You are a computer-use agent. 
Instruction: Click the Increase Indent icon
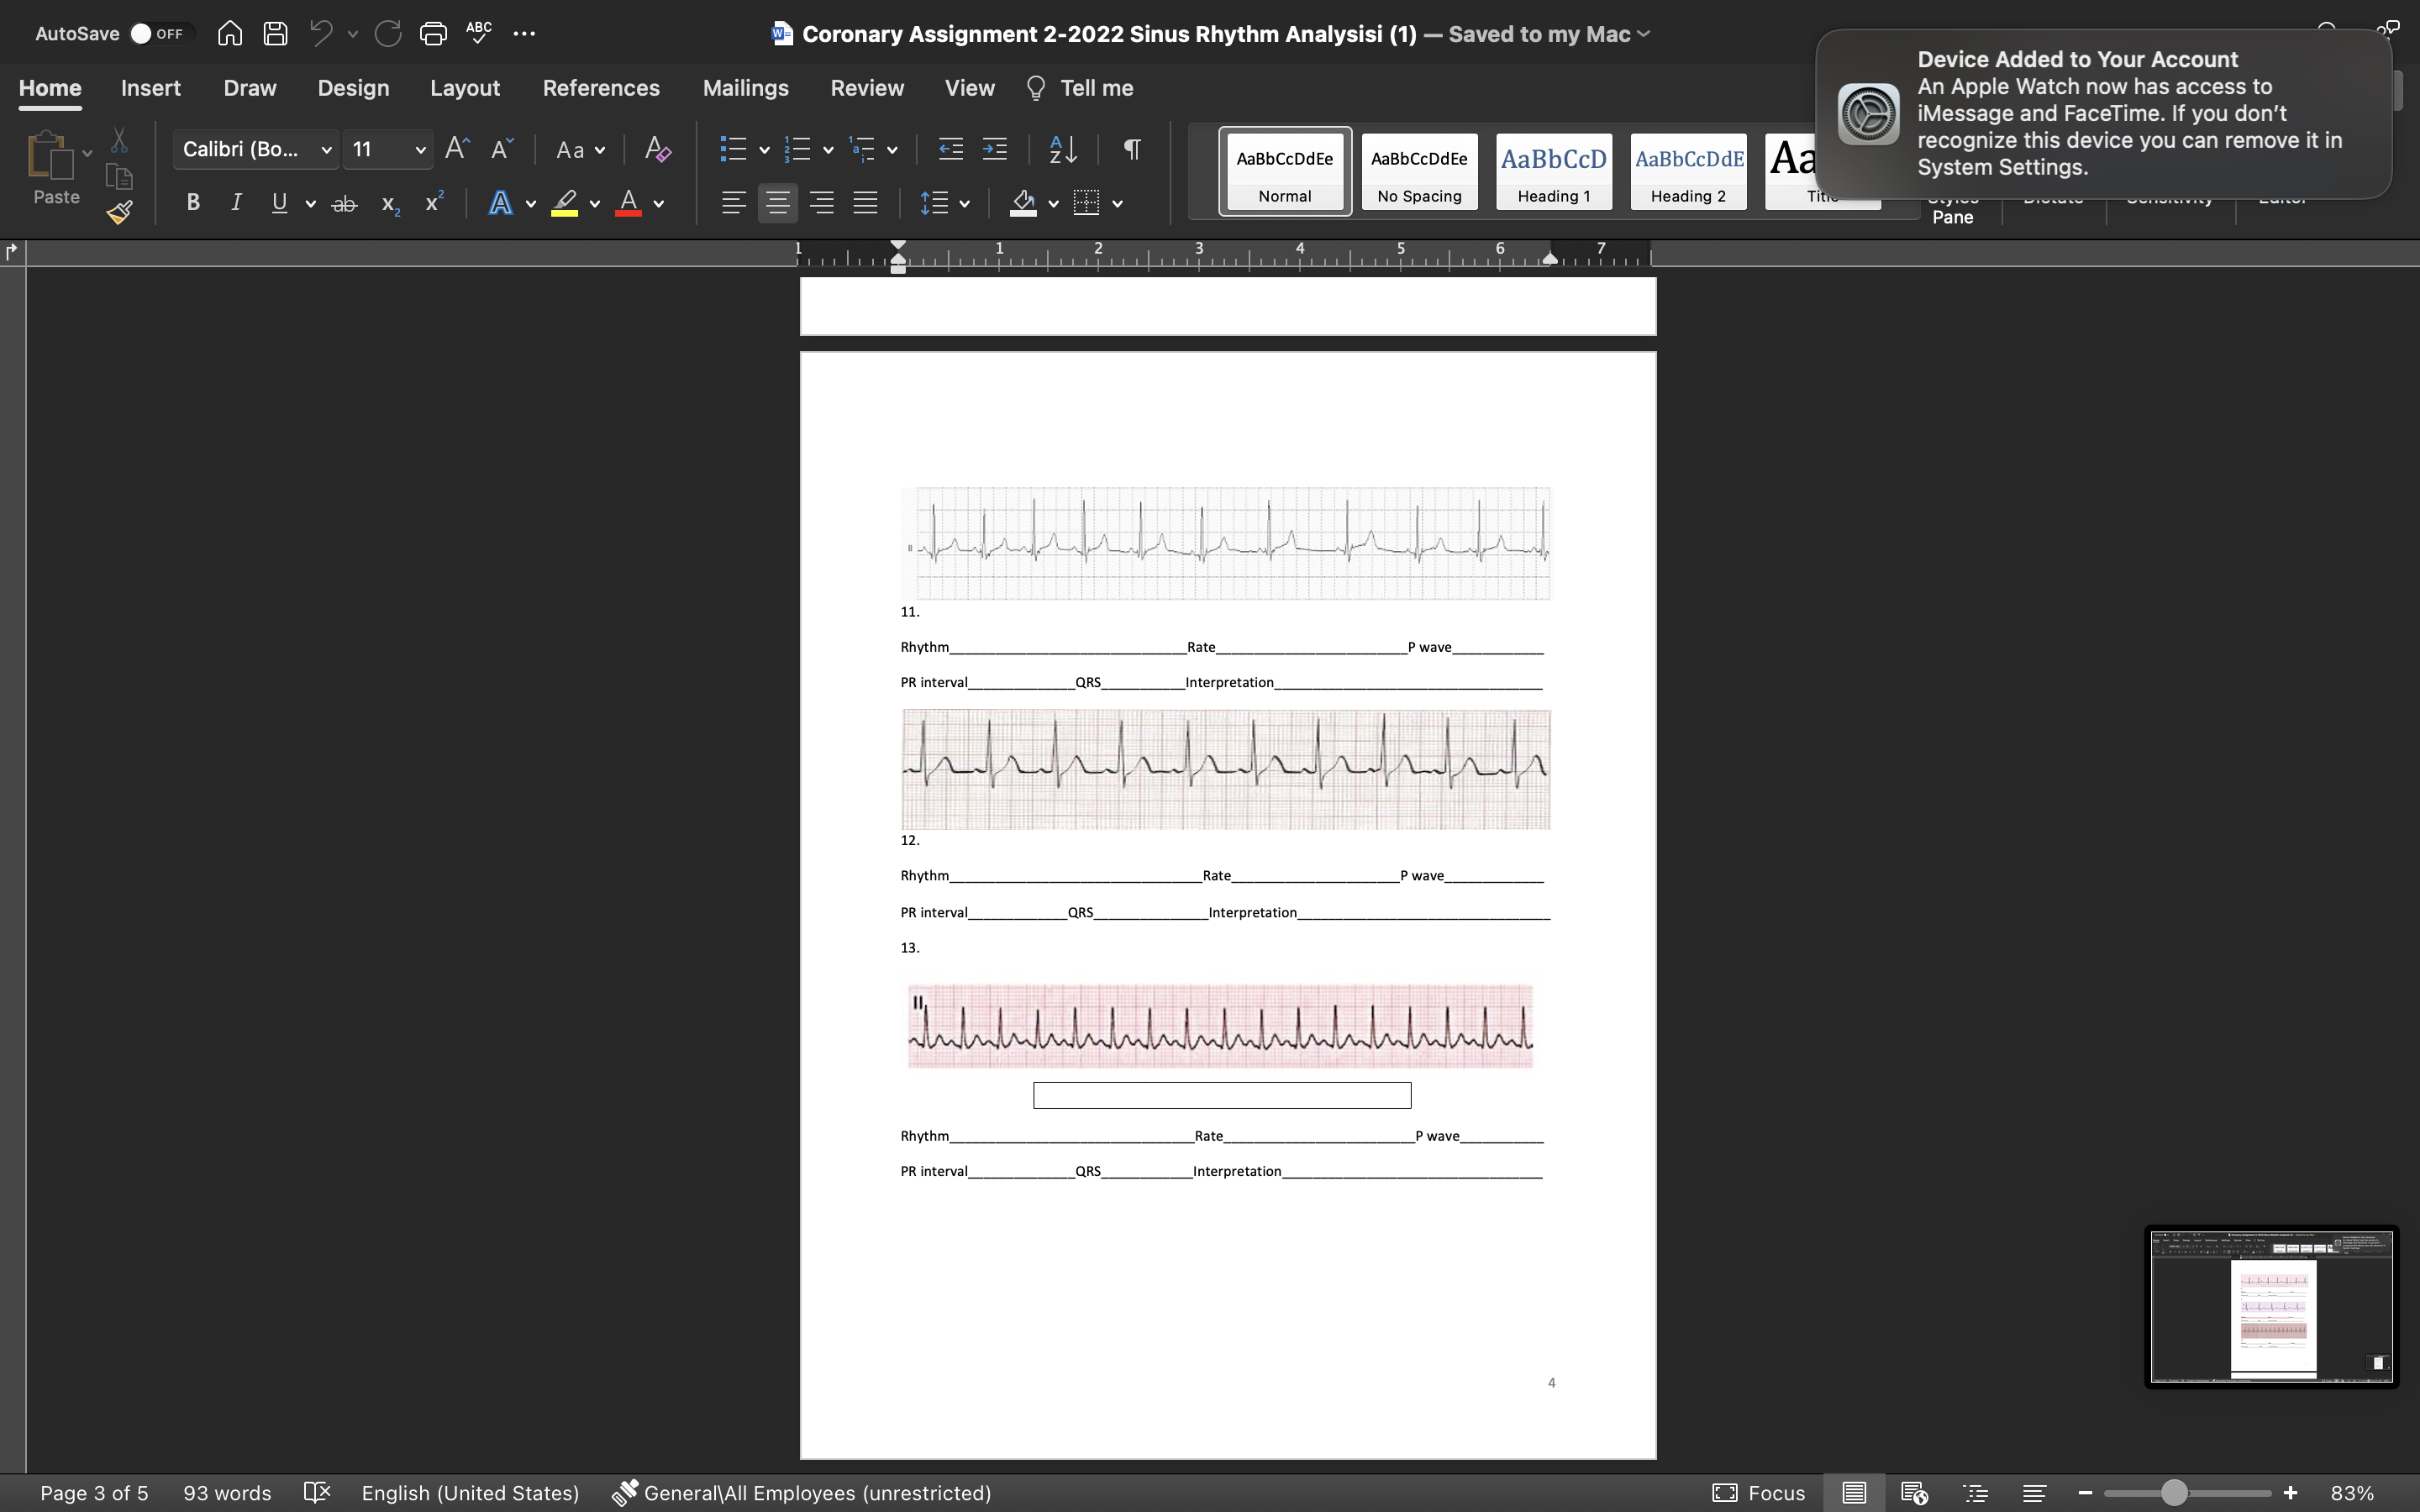pos(994,150)
